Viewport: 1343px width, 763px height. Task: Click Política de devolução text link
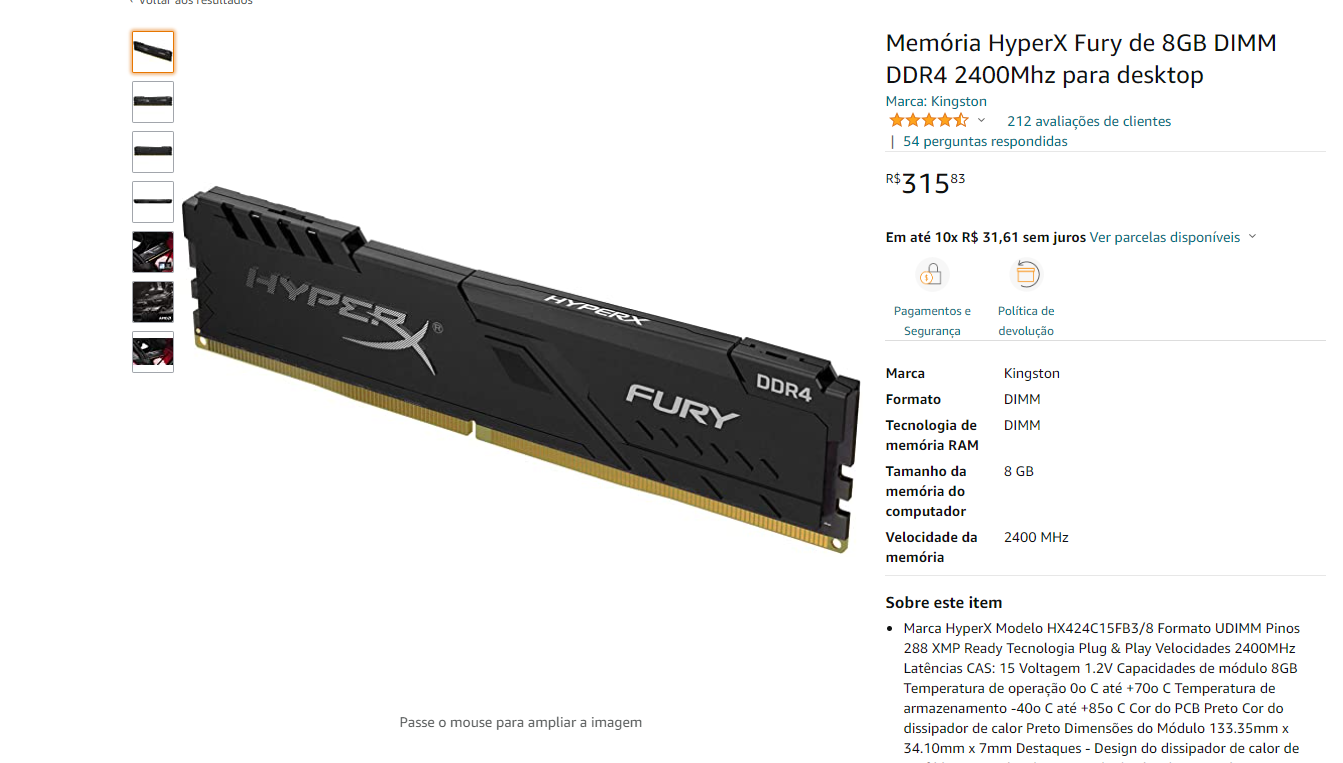[1026, 321]
